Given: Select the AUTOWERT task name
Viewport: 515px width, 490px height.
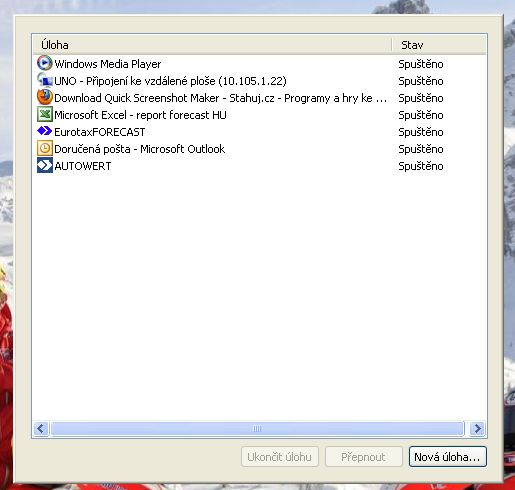Looking at the screenshot, I should tap(83, 166).
